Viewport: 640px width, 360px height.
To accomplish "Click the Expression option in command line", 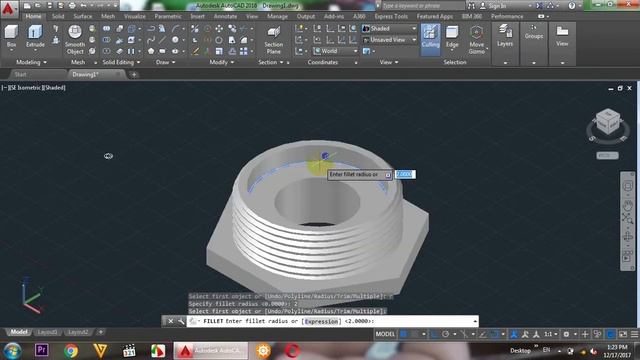I will (x=322, y=321).
